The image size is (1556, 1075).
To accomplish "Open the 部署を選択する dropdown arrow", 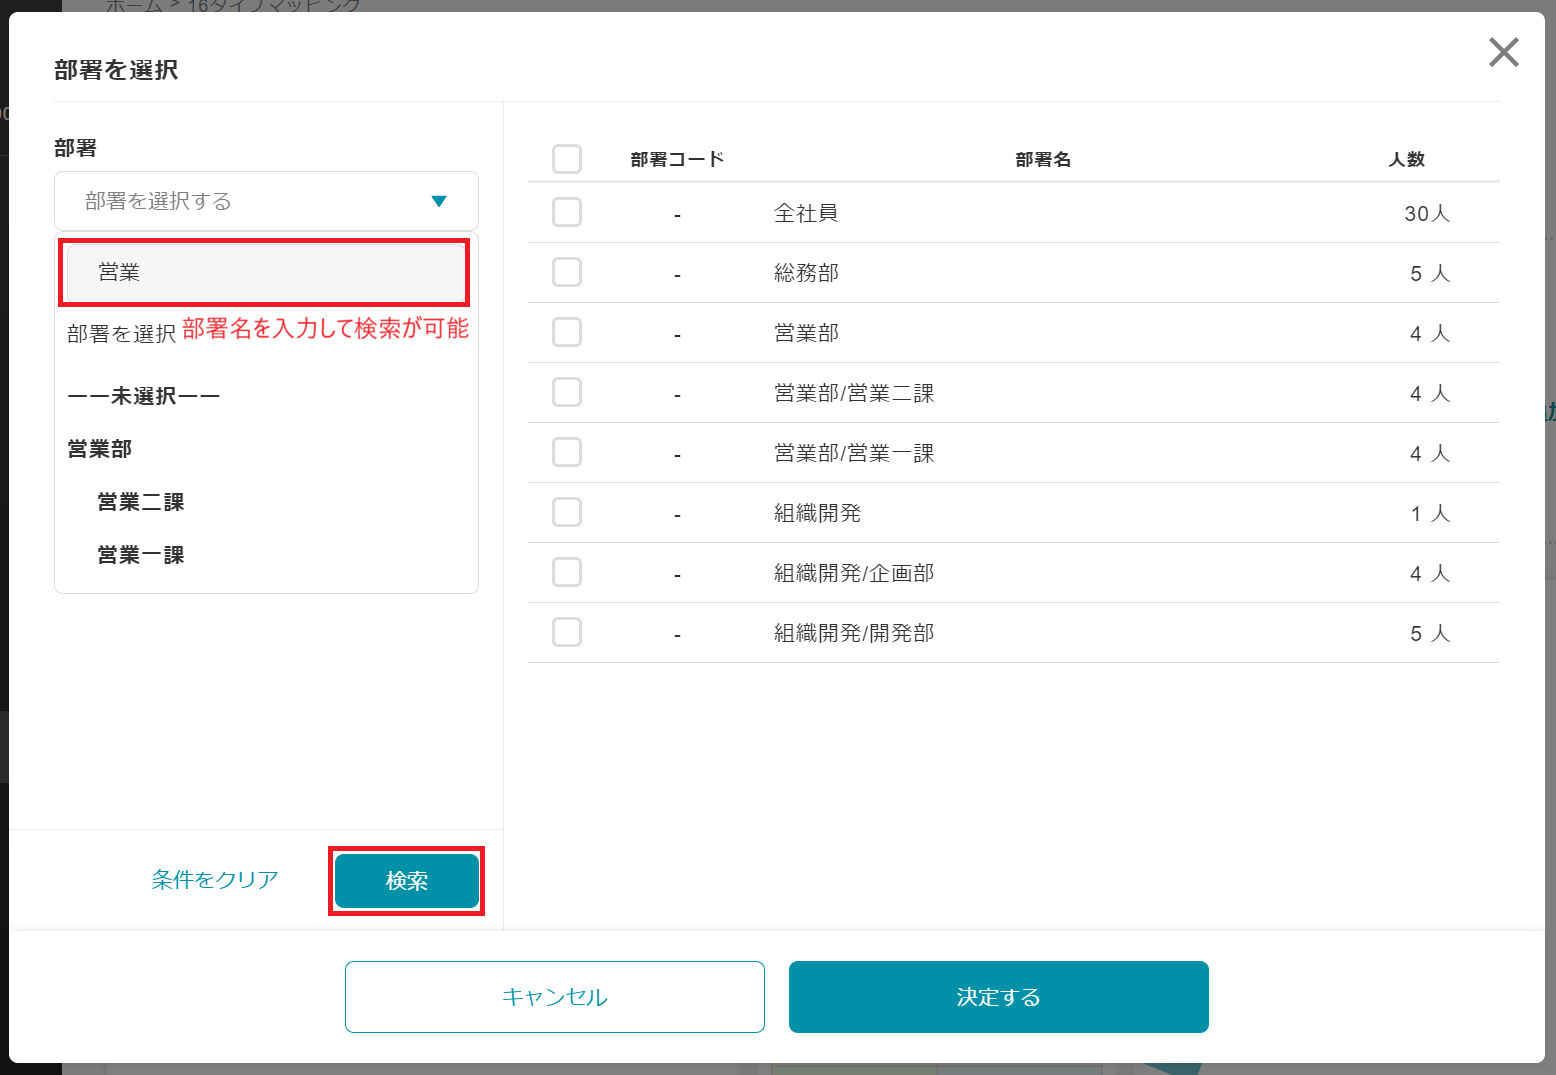I will (439, 200).
